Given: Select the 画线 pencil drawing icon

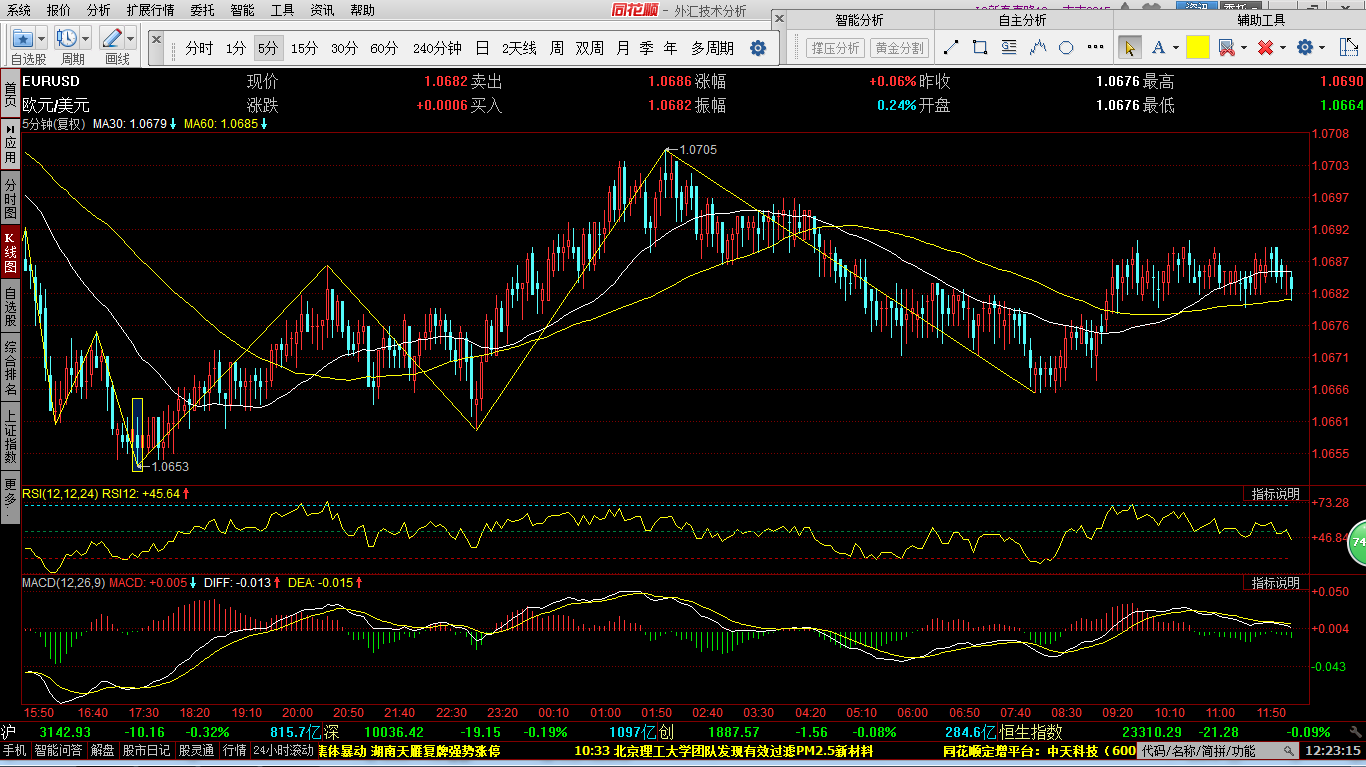Looking at the screenshot, I should click(112, 38).
